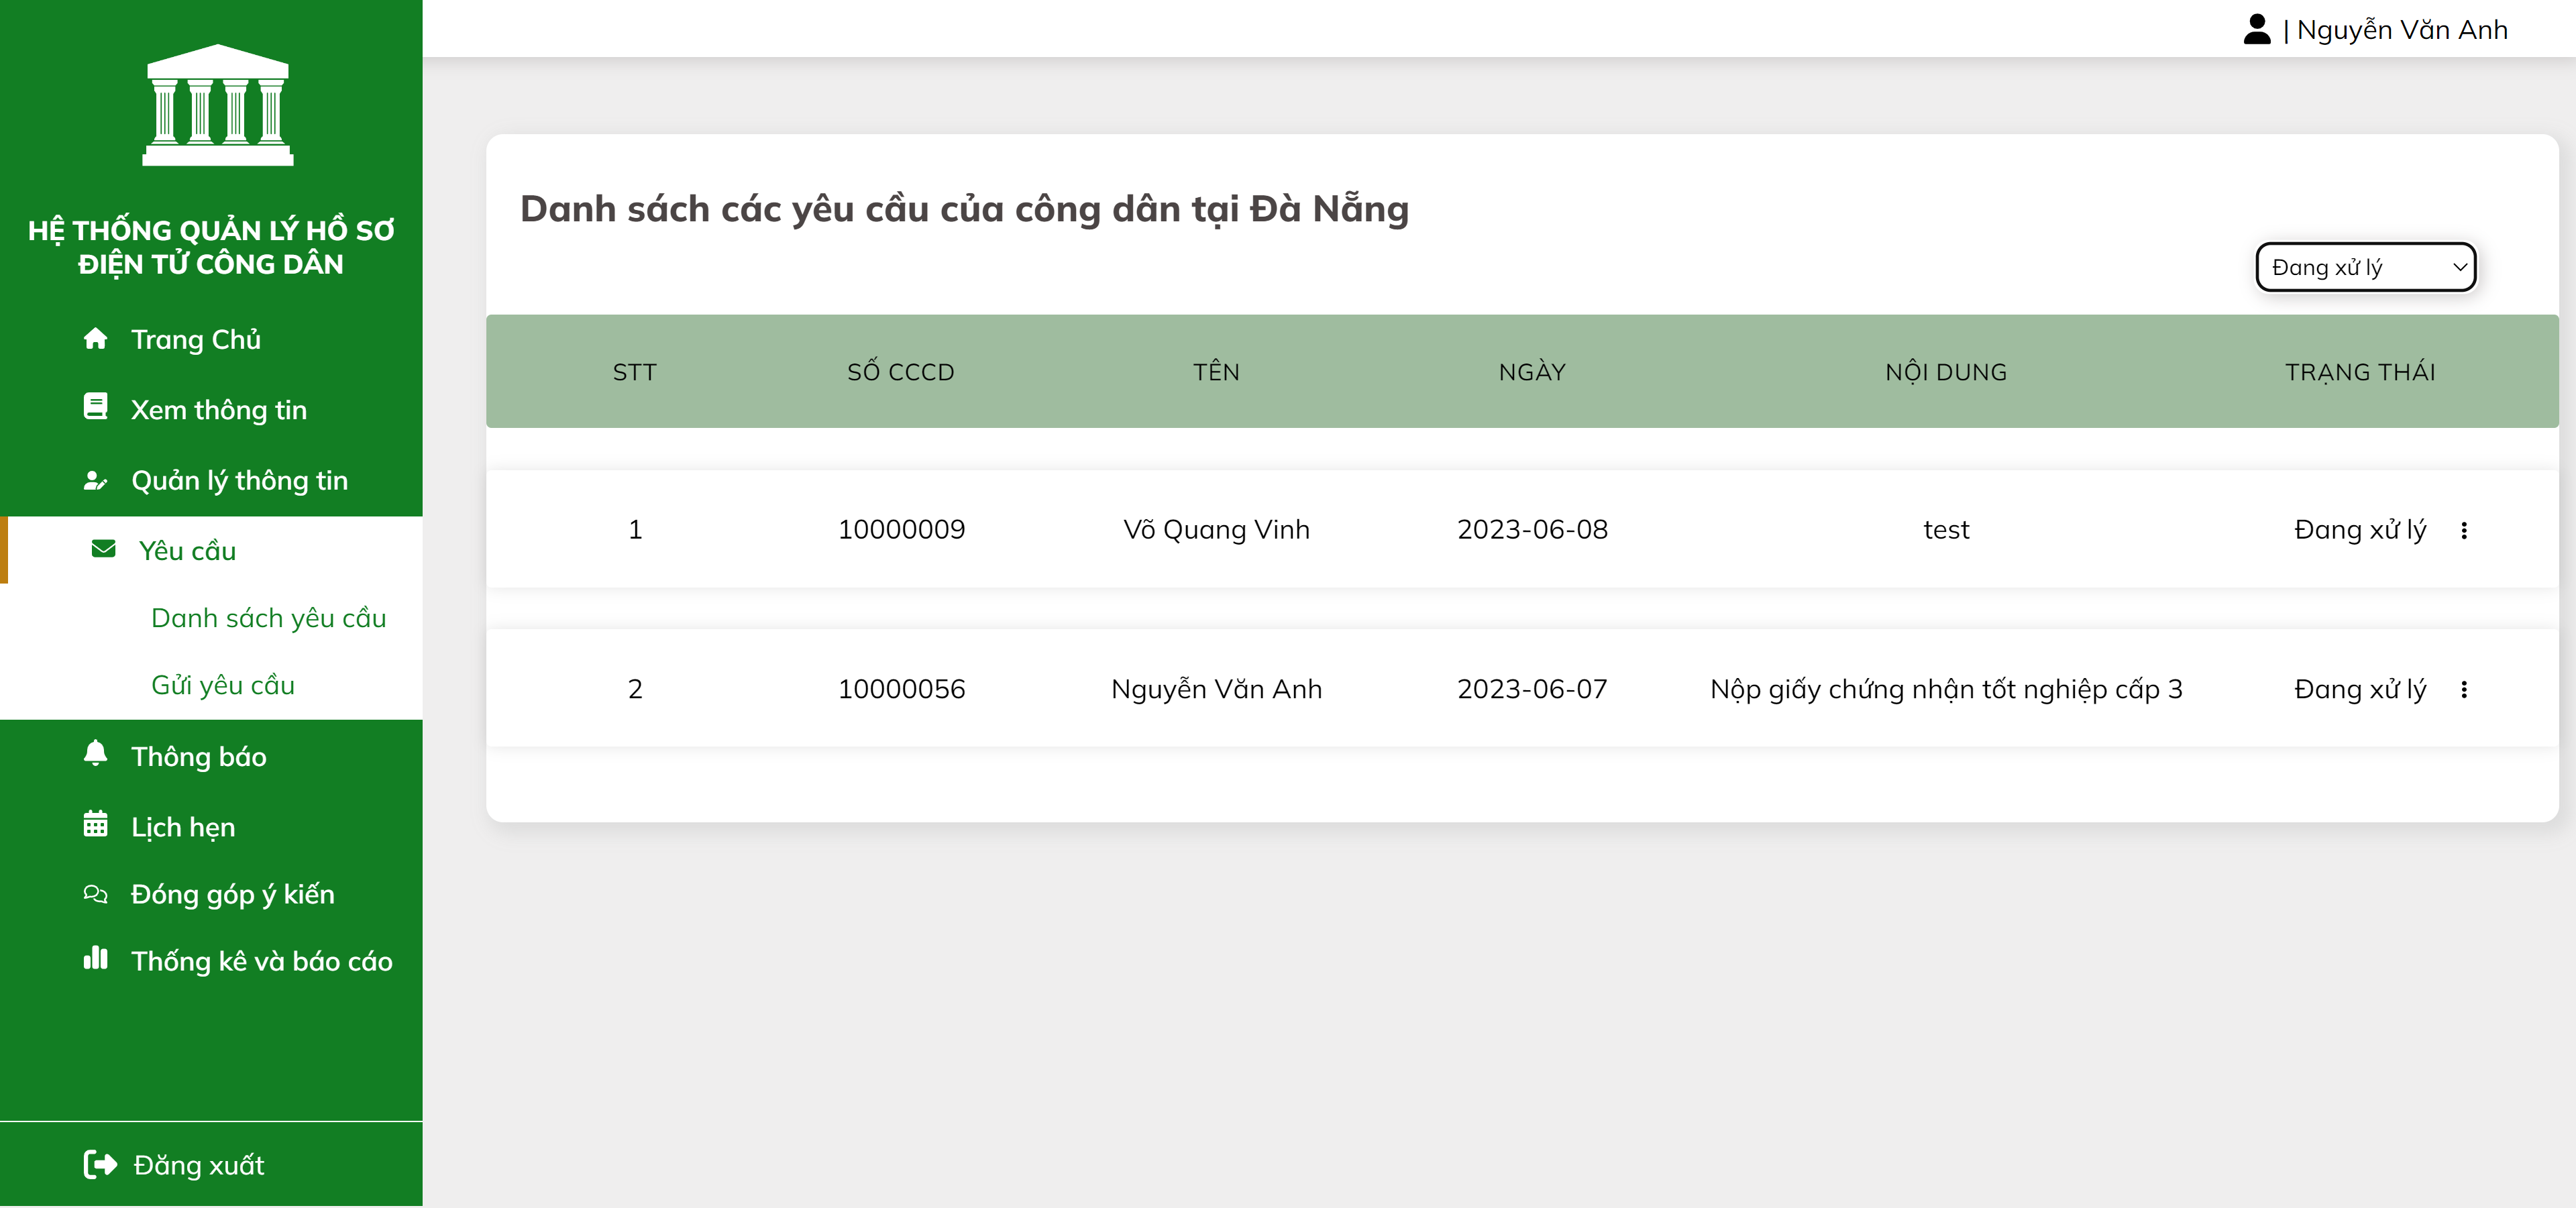Click the Xem thông tin document icon
The image size is (2576, 1208).
coord(96,408)
